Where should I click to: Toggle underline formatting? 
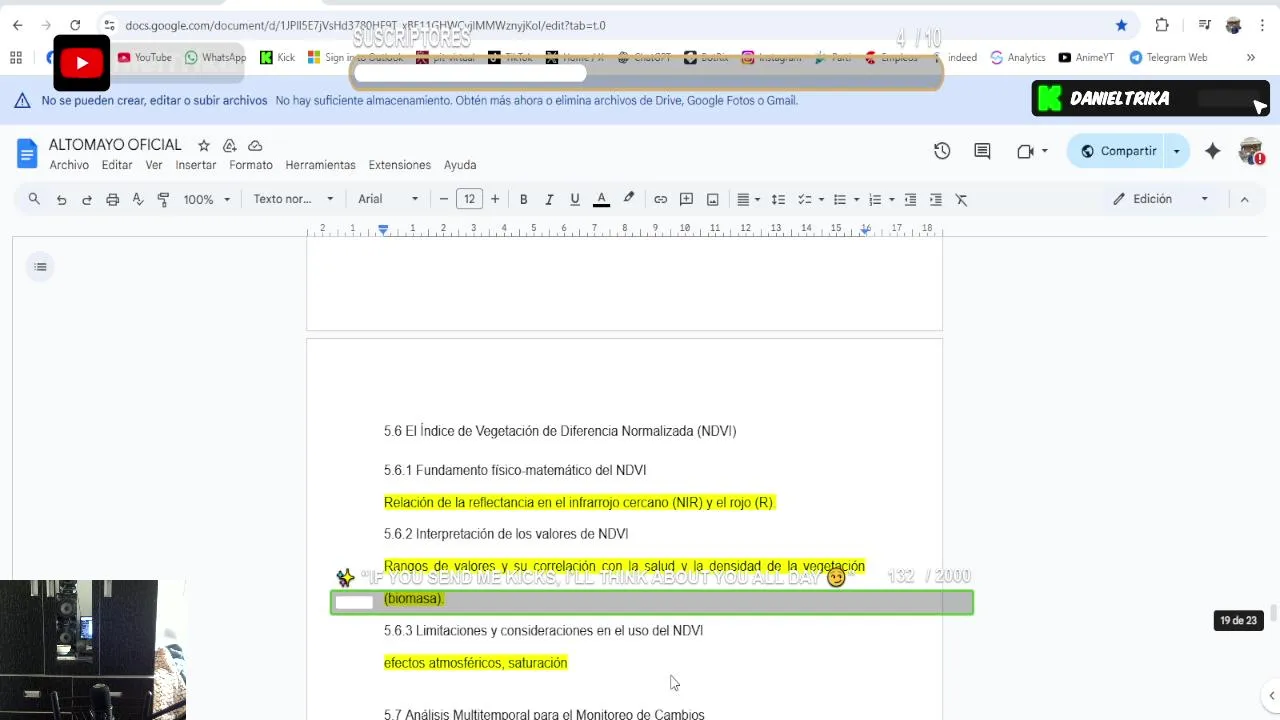click(575, 199)
